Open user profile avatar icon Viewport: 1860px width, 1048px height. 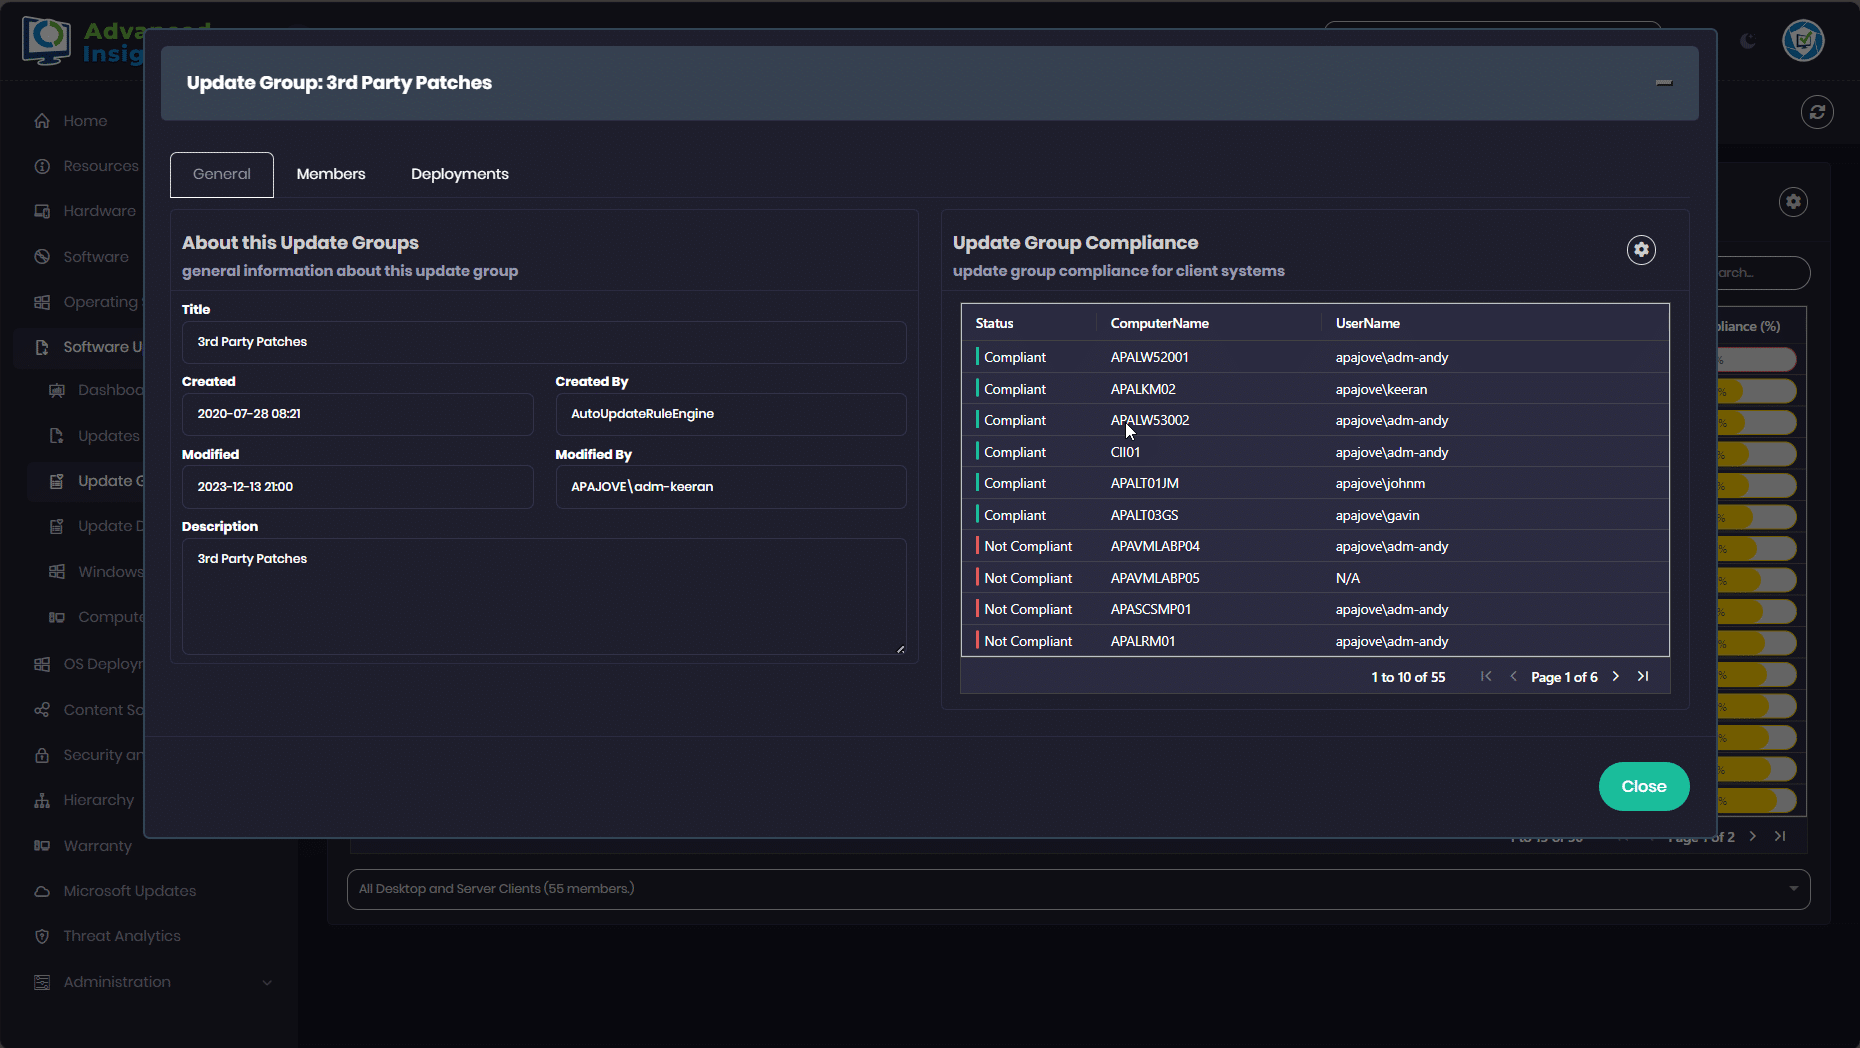[x=1803, y=41]
